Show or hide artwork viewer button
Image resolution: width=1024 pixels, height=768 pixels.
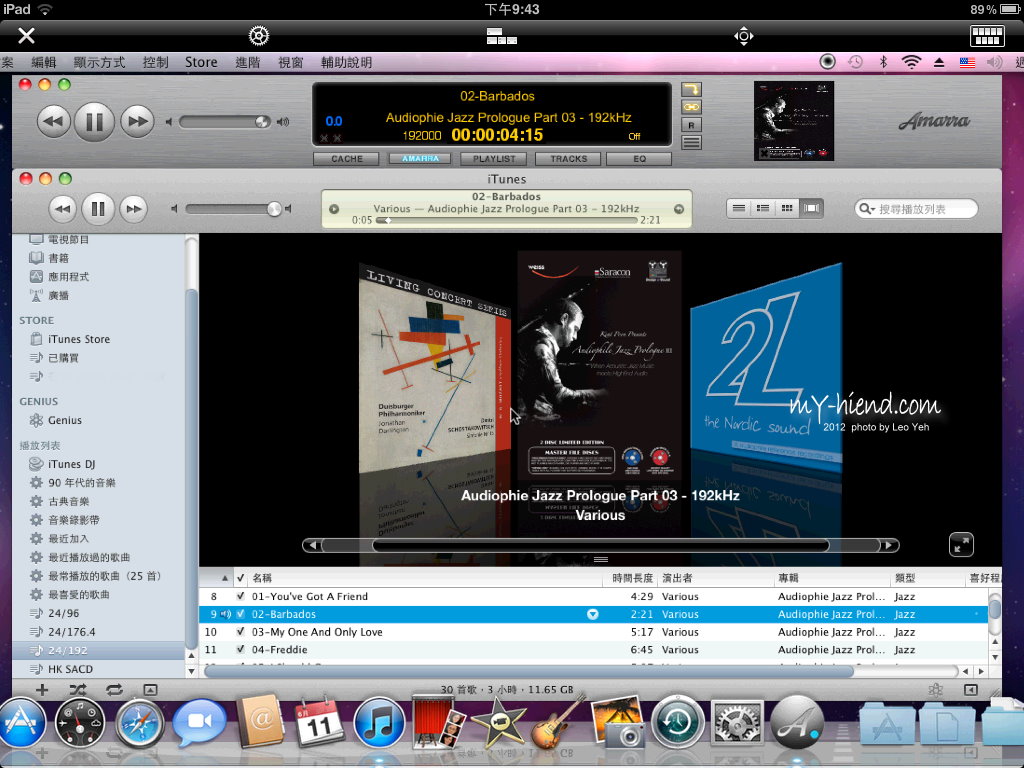[x=150, y=690]
